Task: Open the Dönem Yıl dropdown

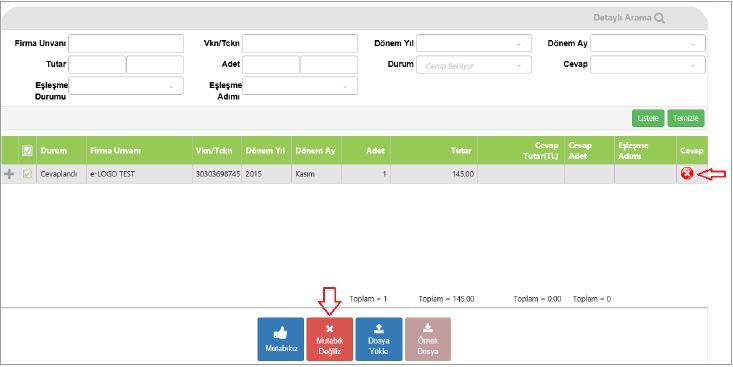Action: (474, 43)
